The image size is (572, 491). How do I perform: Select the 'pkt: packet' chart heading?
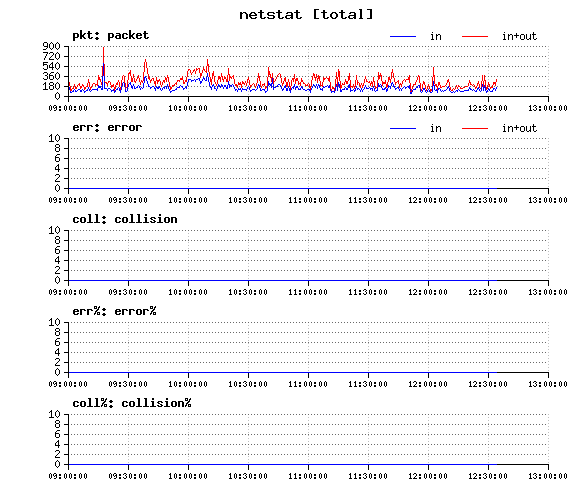coord(111,35)
